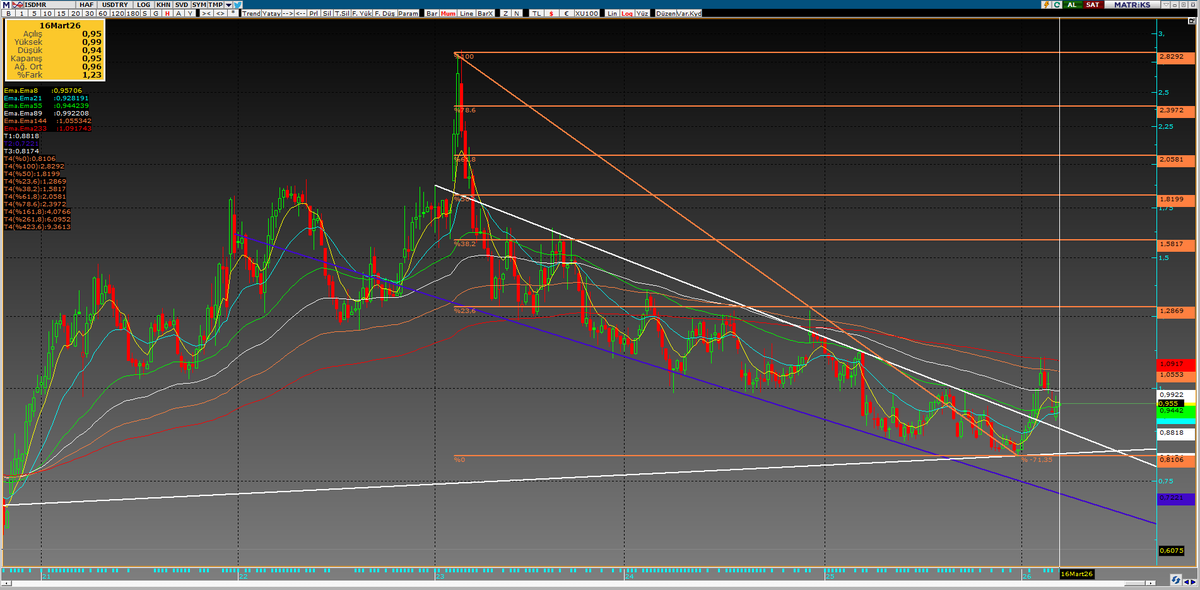
Task: Click the T.Sil delete all button
Action: [x=342, y=14]
